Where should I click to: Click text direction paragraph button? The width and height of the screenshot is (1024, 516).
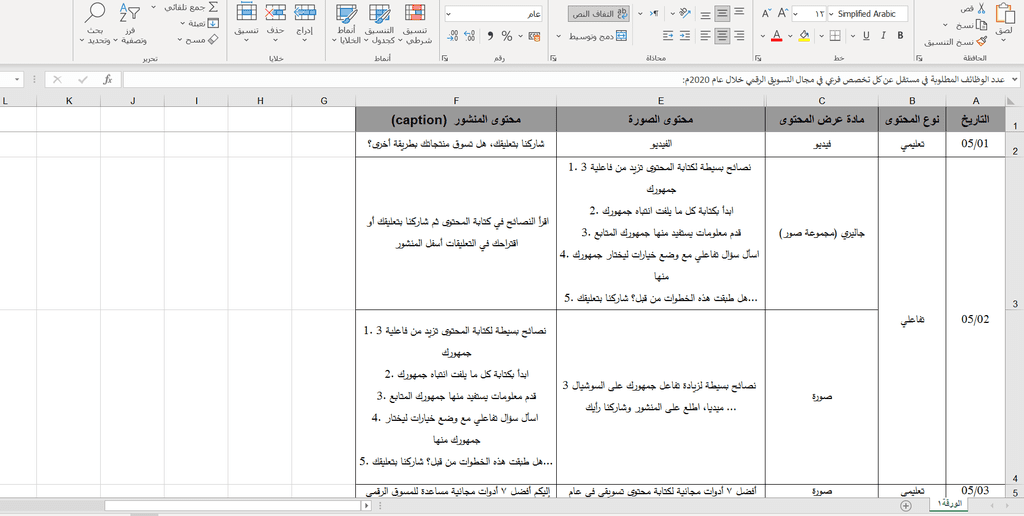click(x=655, y=13)
